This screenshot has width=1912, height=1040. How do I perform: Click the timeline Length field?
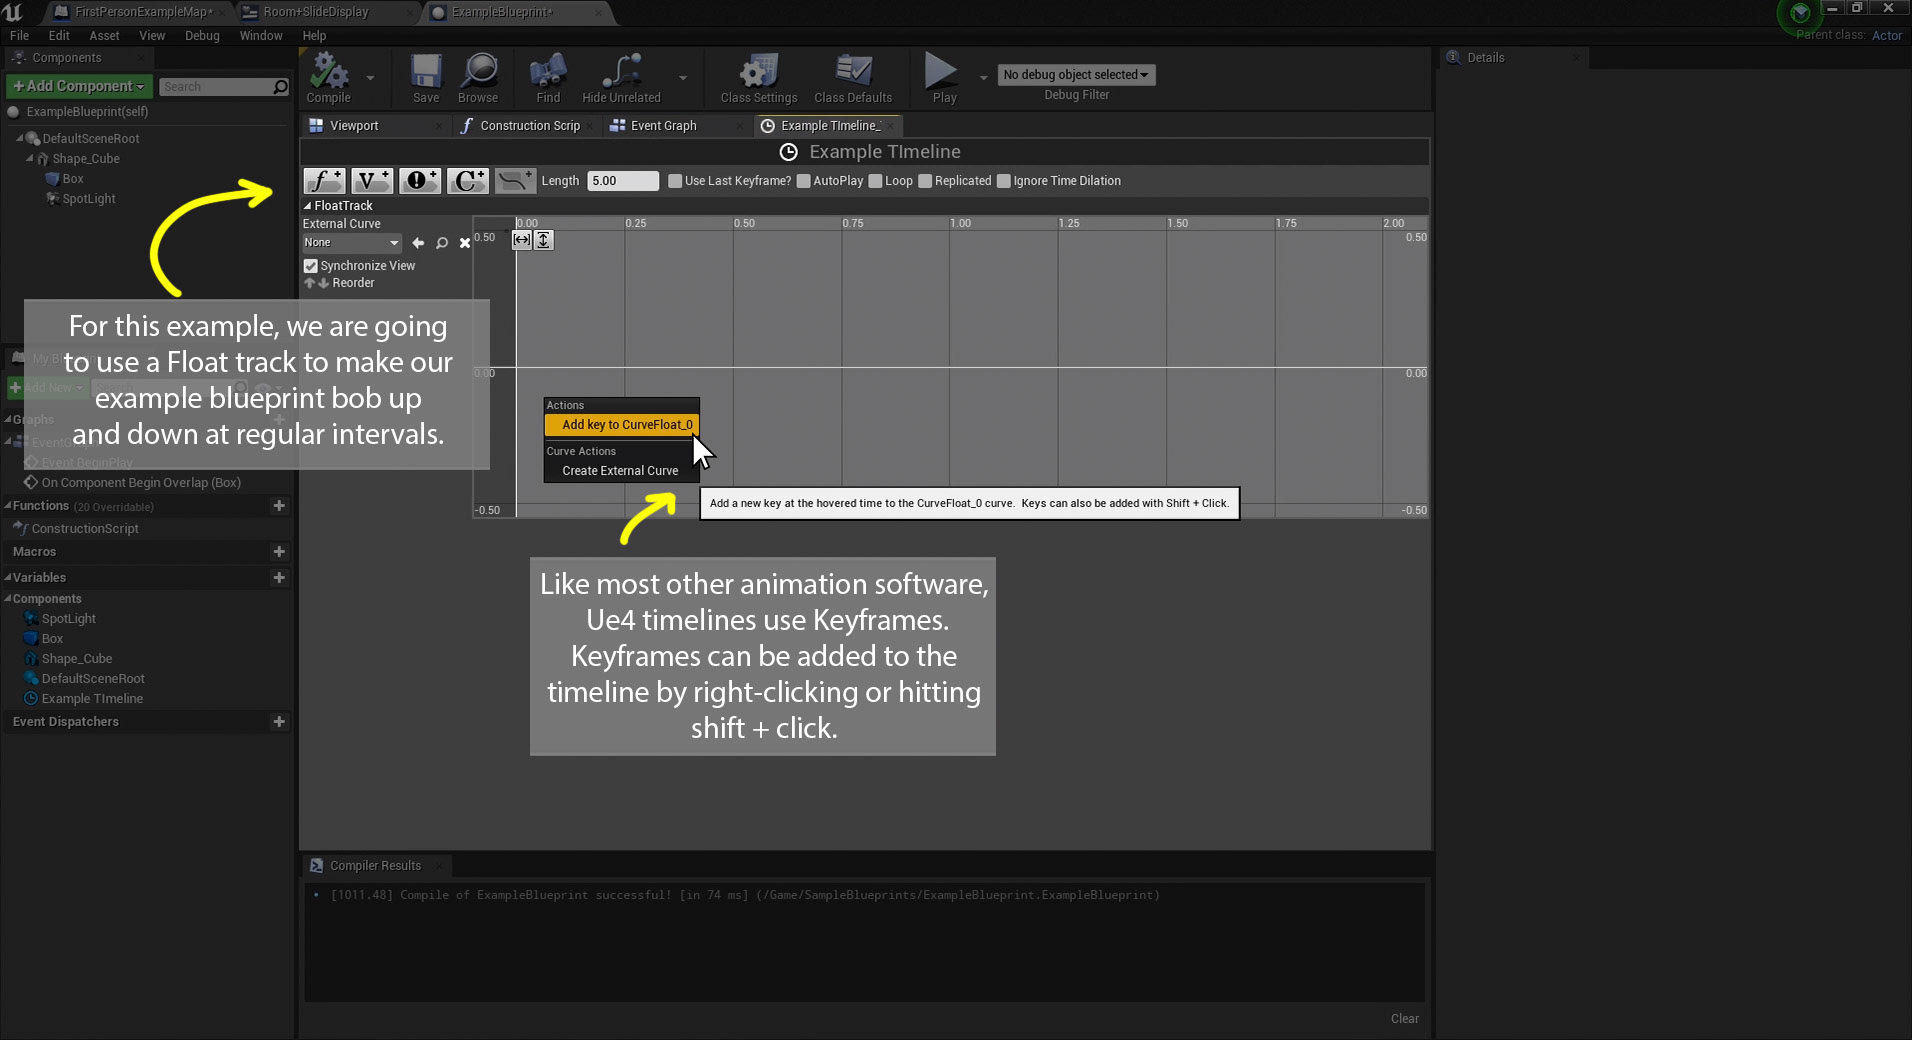coord(623,181)
